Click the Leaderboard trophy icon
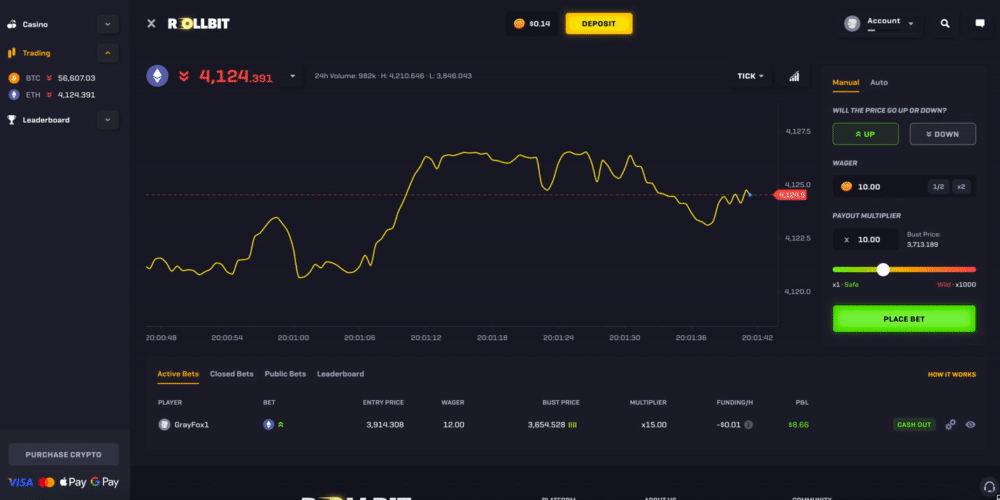This screenshot has width=1000, height=500. pyautogui.click(x=11, y=120)
